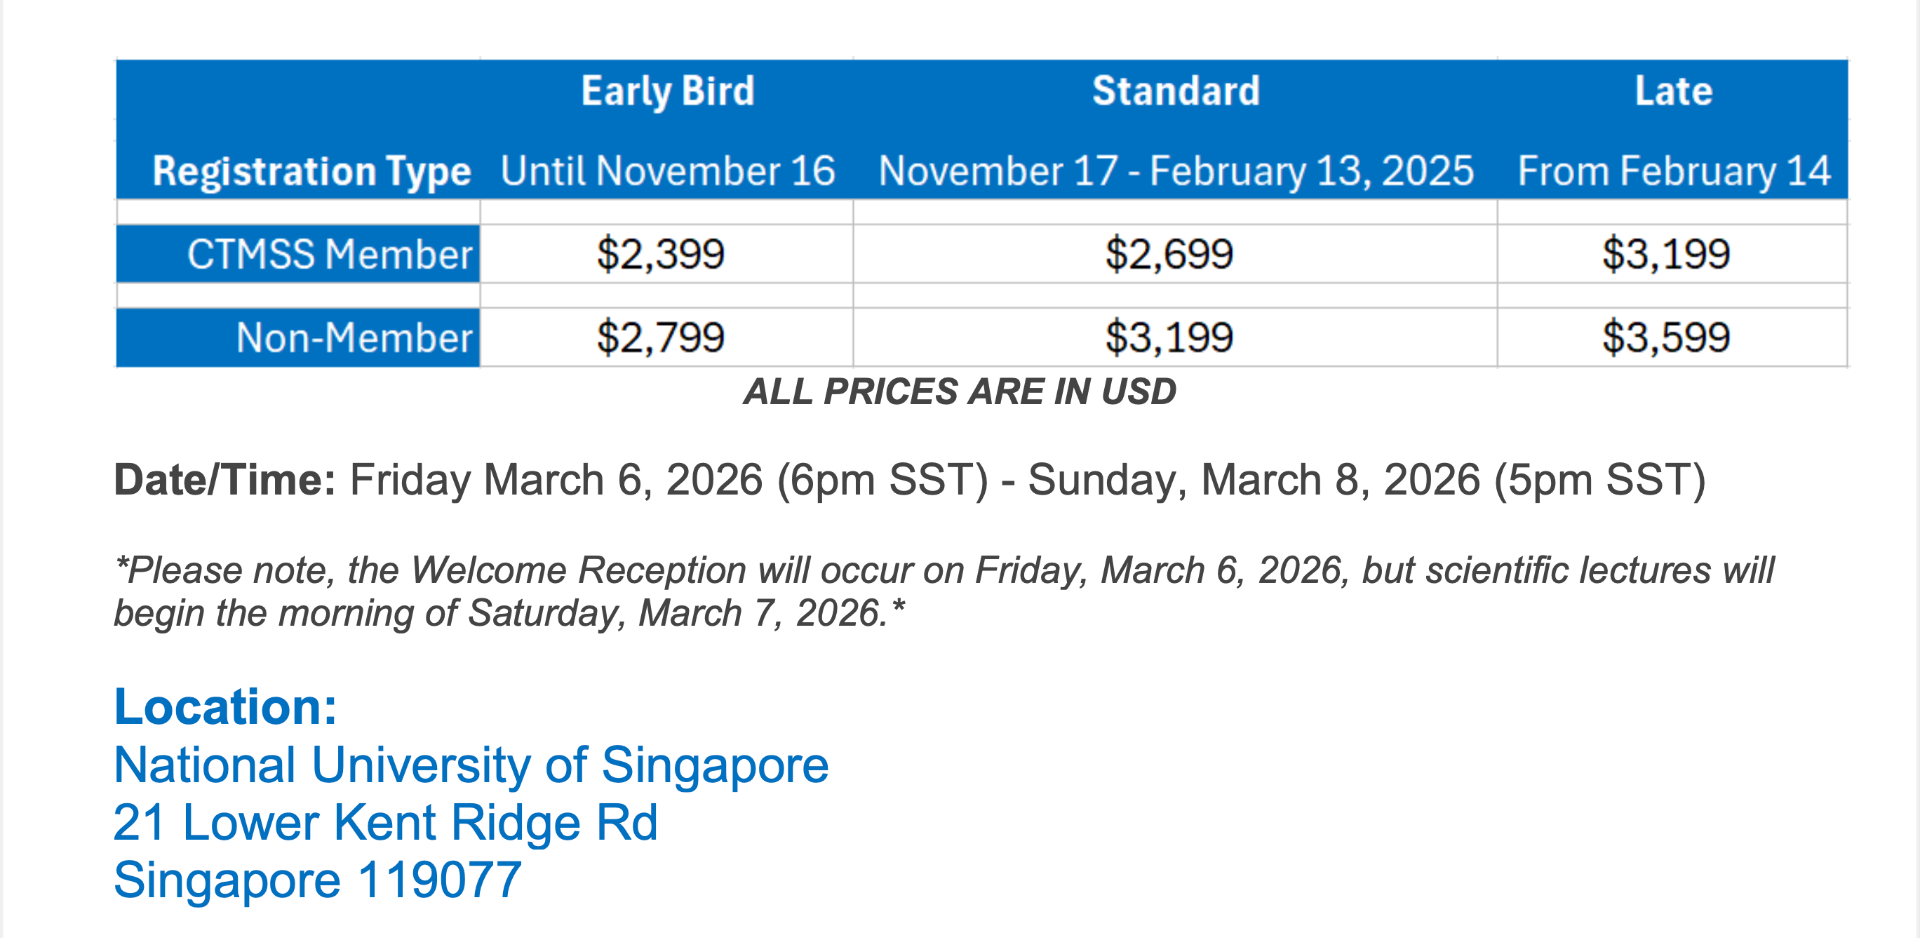Click the Late column header
The height and width of the screenshot is (938, 1920).
[x=1673, y=91]
